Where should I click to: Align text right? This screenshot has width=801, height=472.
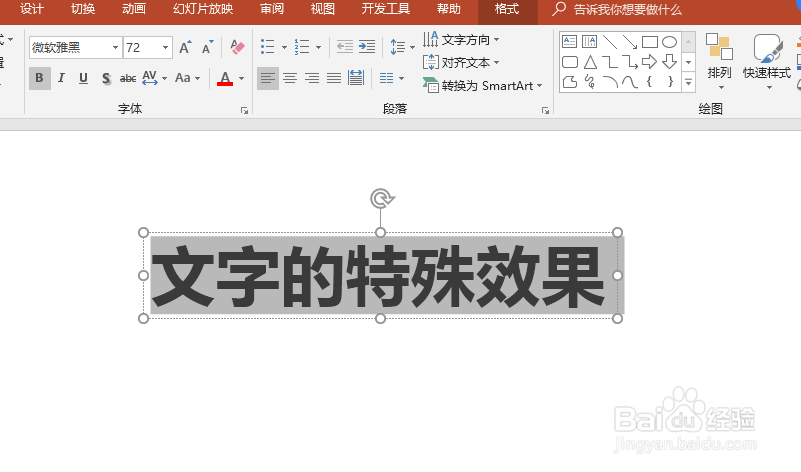tap(312, 78)
